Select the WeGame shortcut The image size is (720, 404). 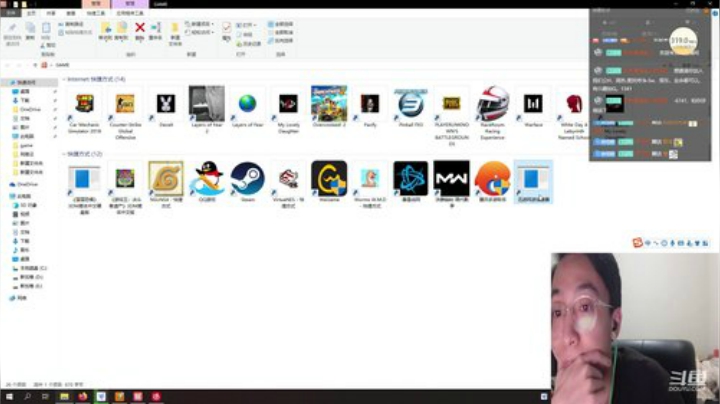click(x=329, y=182)
